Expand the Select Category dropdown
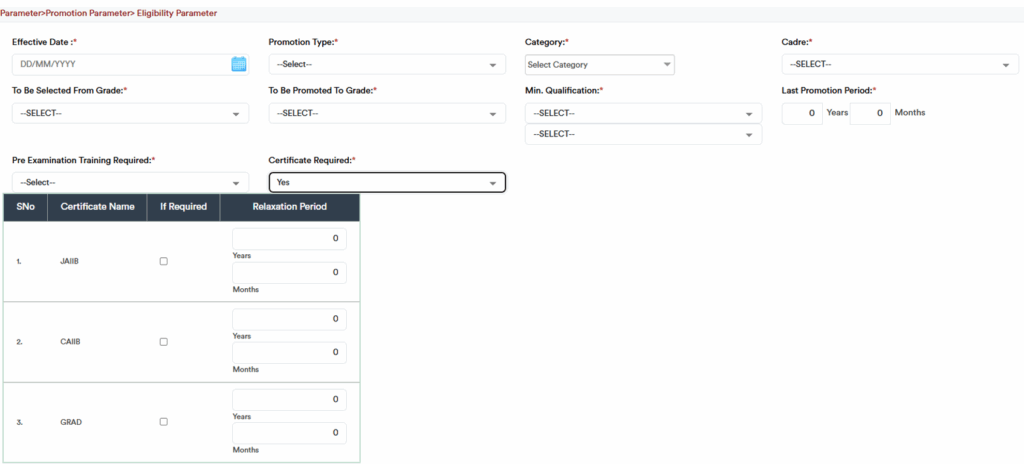Viewport: 1024px width, 464px height. pyautogui.click(x=599, y=64)
